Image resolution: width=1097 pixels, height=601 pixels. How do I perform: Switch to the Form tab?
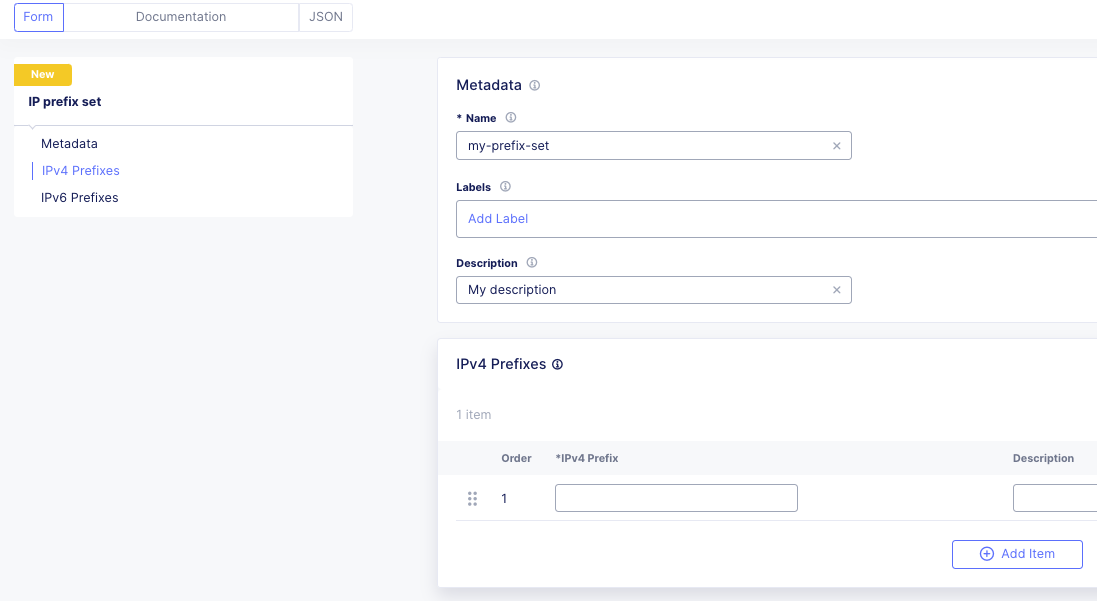pyautogui.click(x=38, y=17)
